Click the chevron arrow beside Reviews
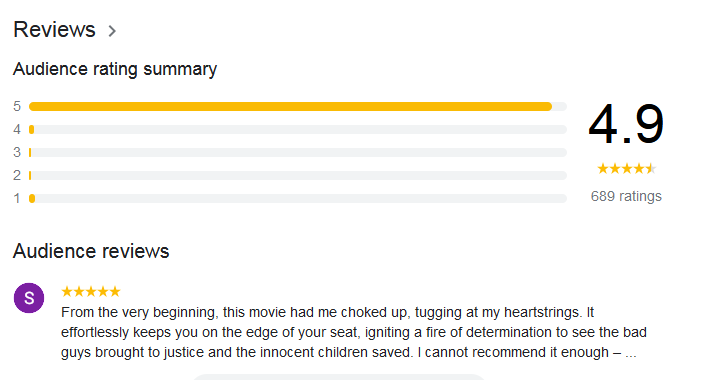This screenshot has height=380, width=707. 112,31
